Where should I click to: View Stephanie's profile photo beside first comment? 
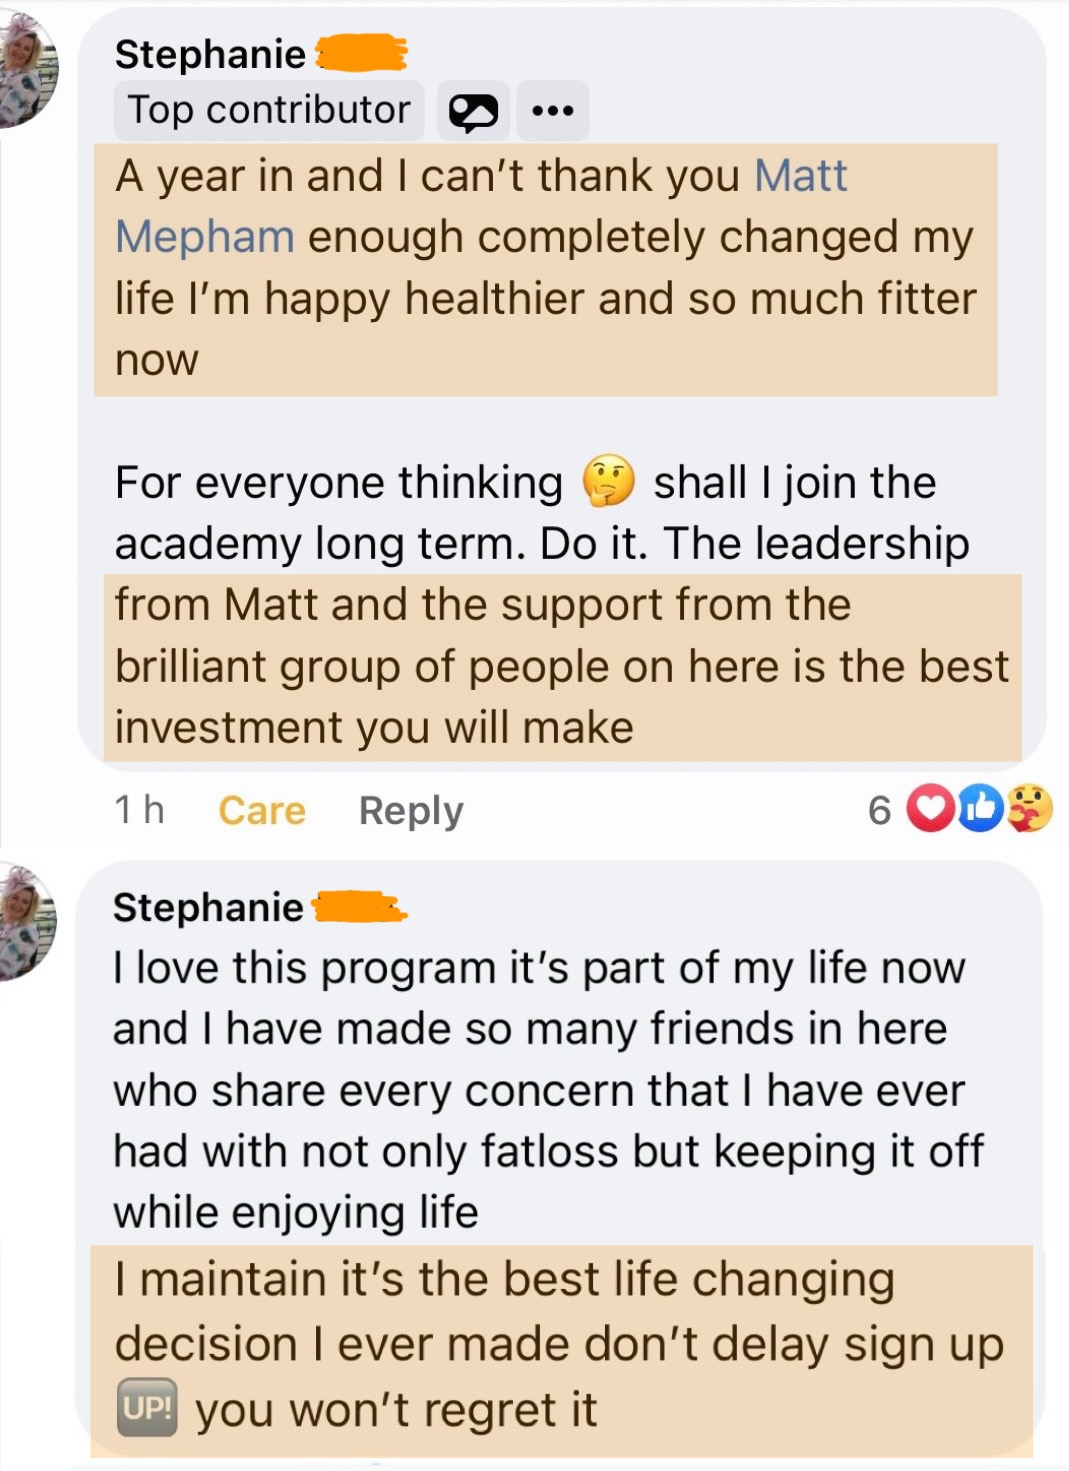click(x=26, y=70)
